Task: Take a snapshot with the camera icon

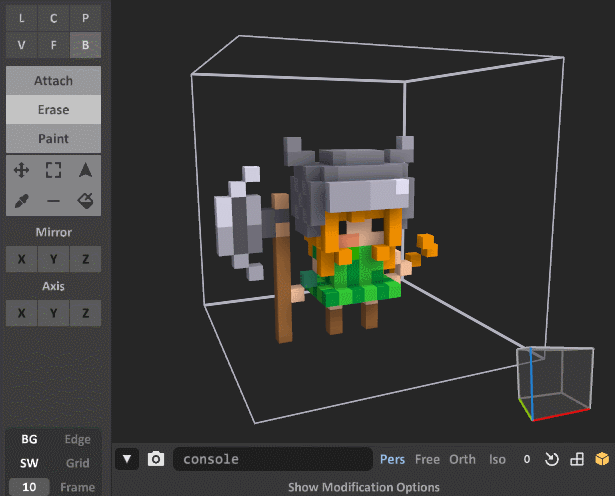Action: [x=156, y=459]
